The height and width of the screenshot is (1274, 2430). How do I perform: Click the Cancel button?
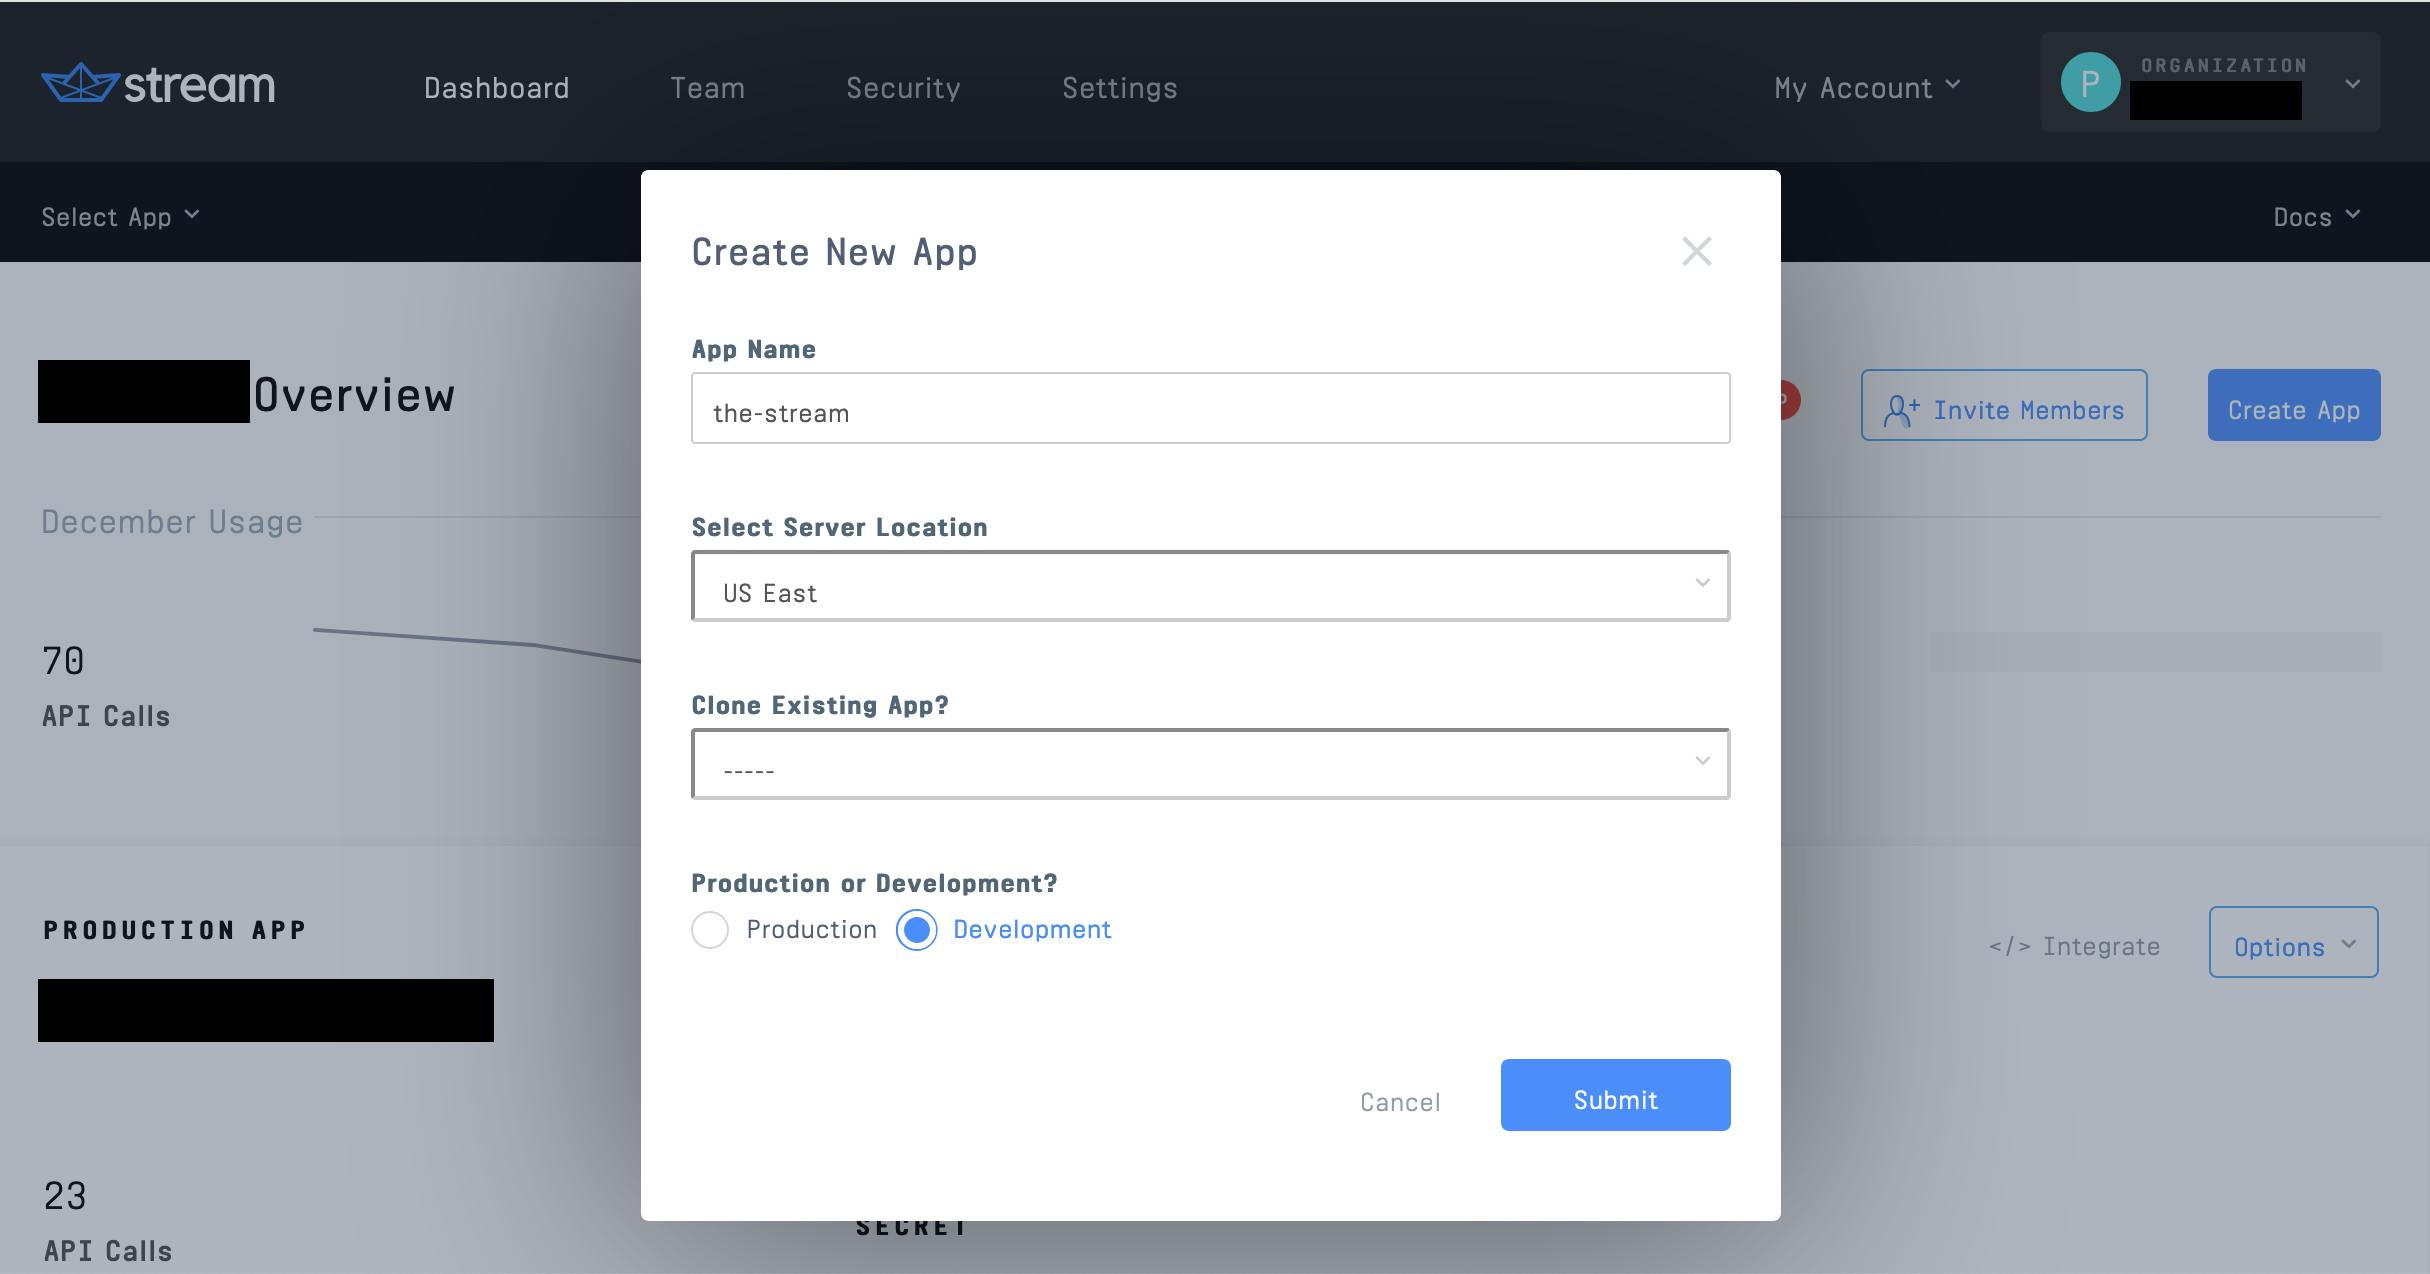pos(1398,1100)
